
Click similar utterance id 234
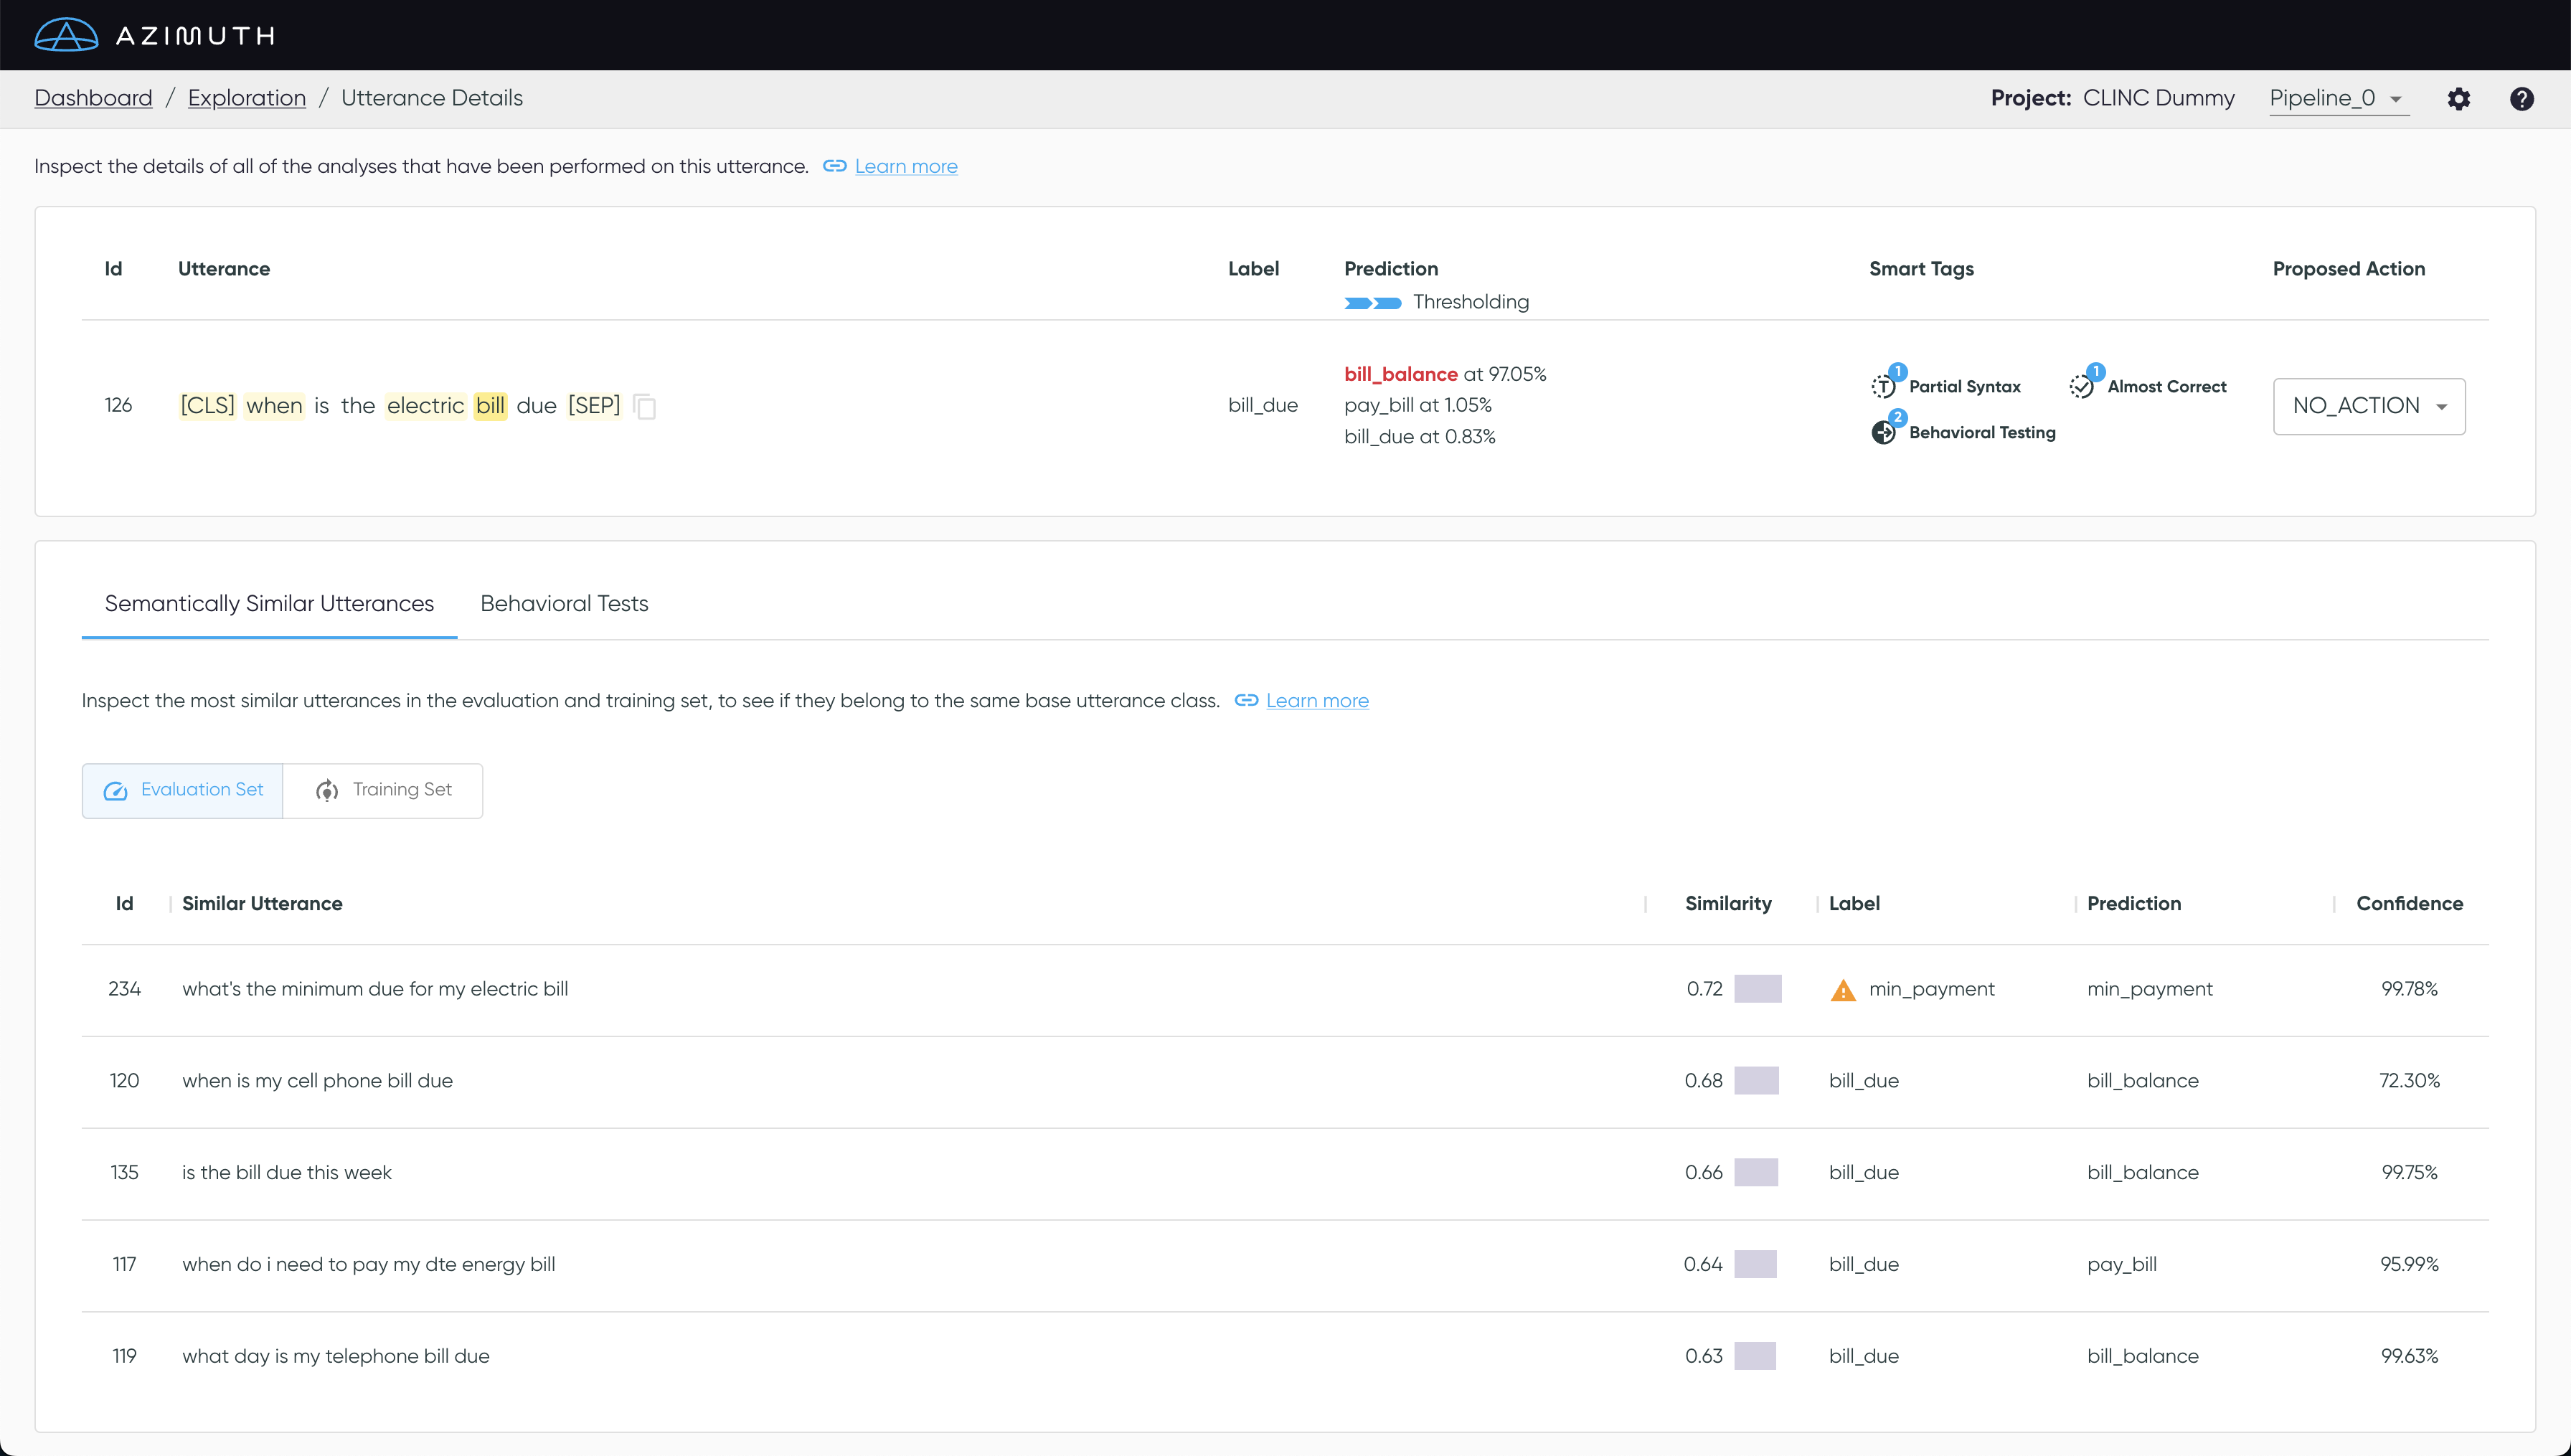coord(124,989)
